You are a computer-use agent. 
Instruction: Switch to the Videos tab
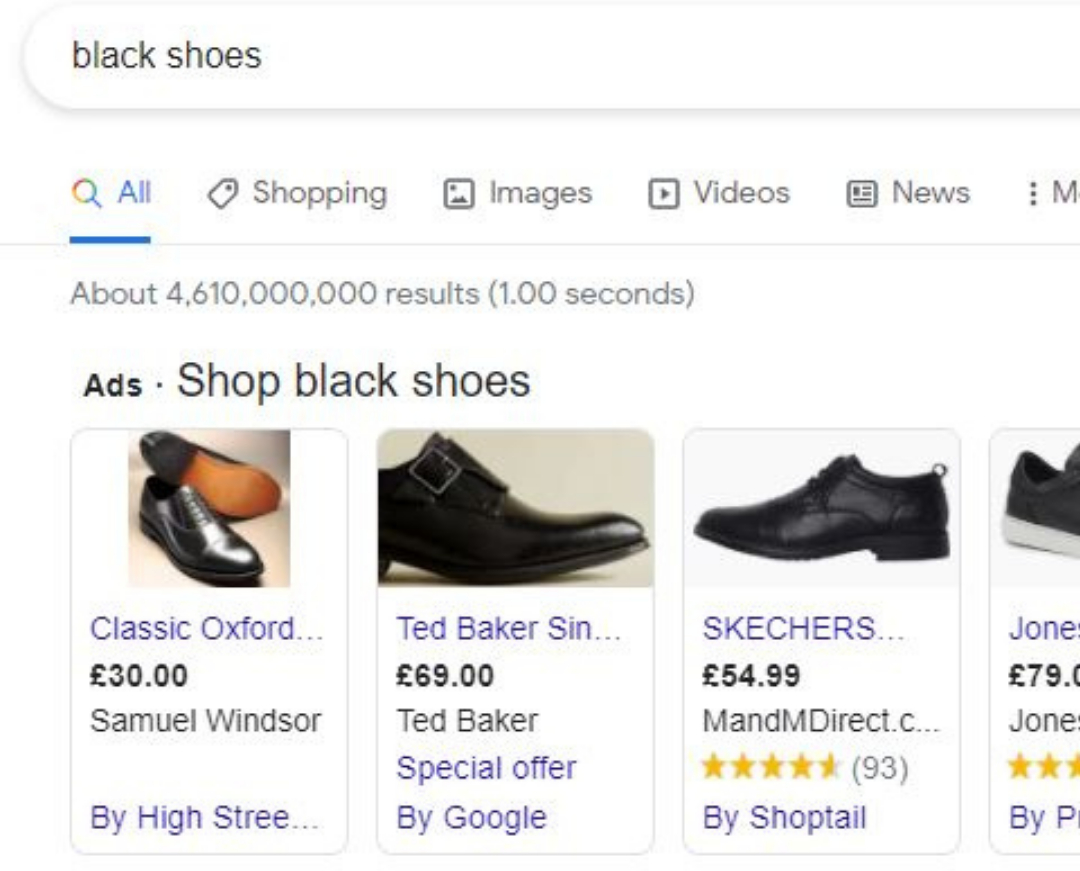pos(741,193)
